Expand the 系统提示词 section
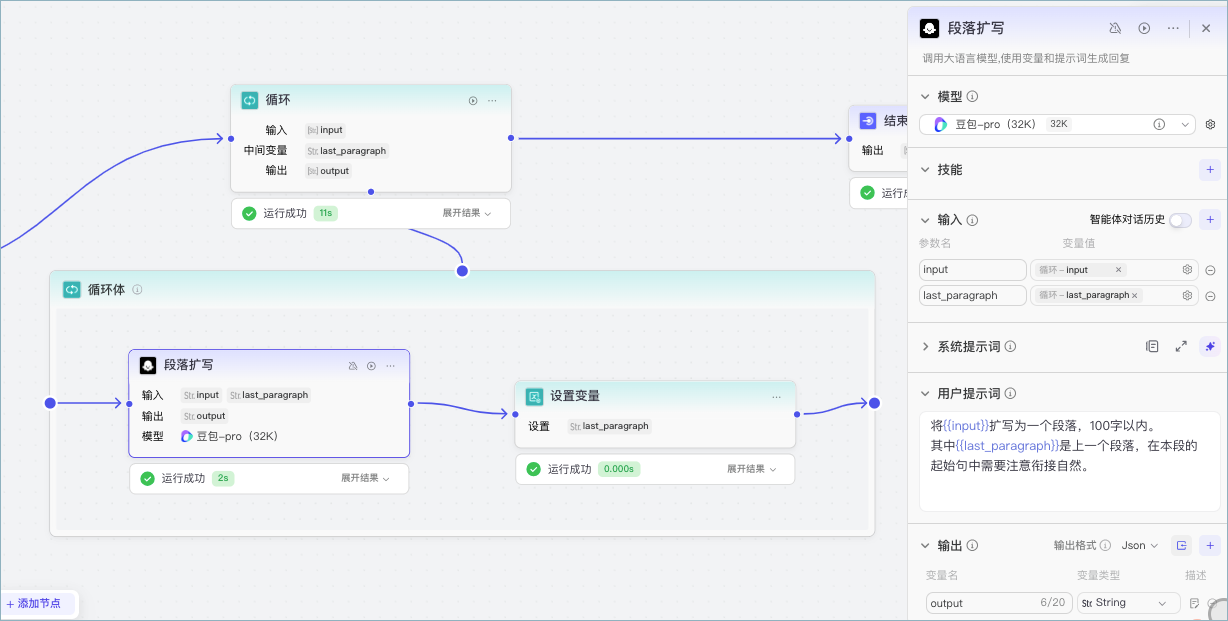The height and width of the screenshot is (621, 1228). pyautogui.click(x=925, y=346)
